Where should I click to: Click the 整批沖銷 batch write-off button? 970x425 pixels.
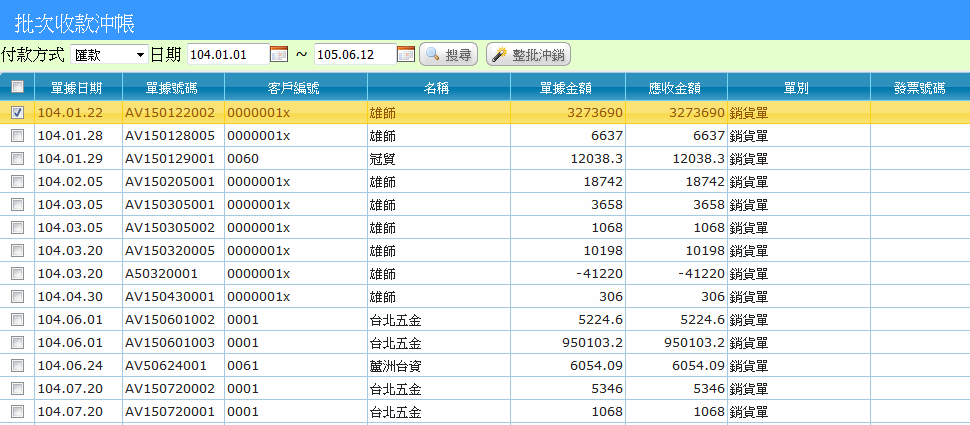pyautogui.click(x=528, y=55)
